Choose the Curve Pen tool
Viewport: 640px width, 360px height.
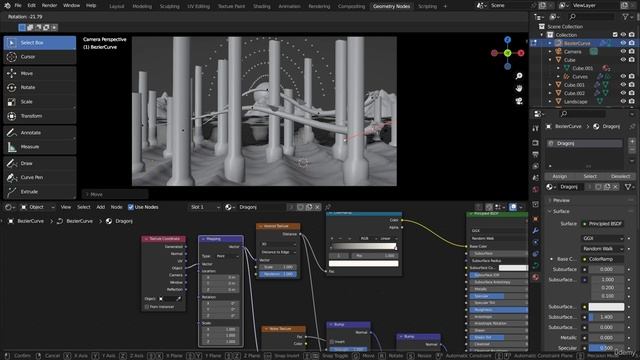pos(40,178)
